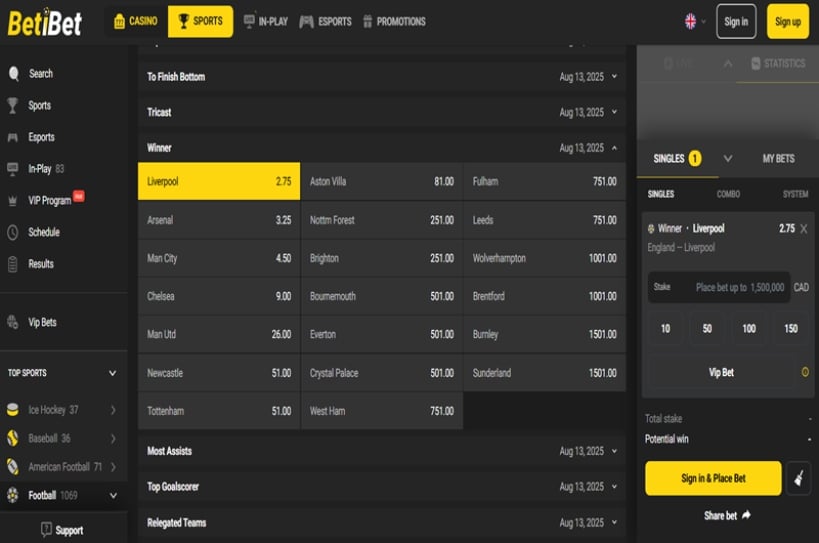Click the BetiBet logo

44,22
